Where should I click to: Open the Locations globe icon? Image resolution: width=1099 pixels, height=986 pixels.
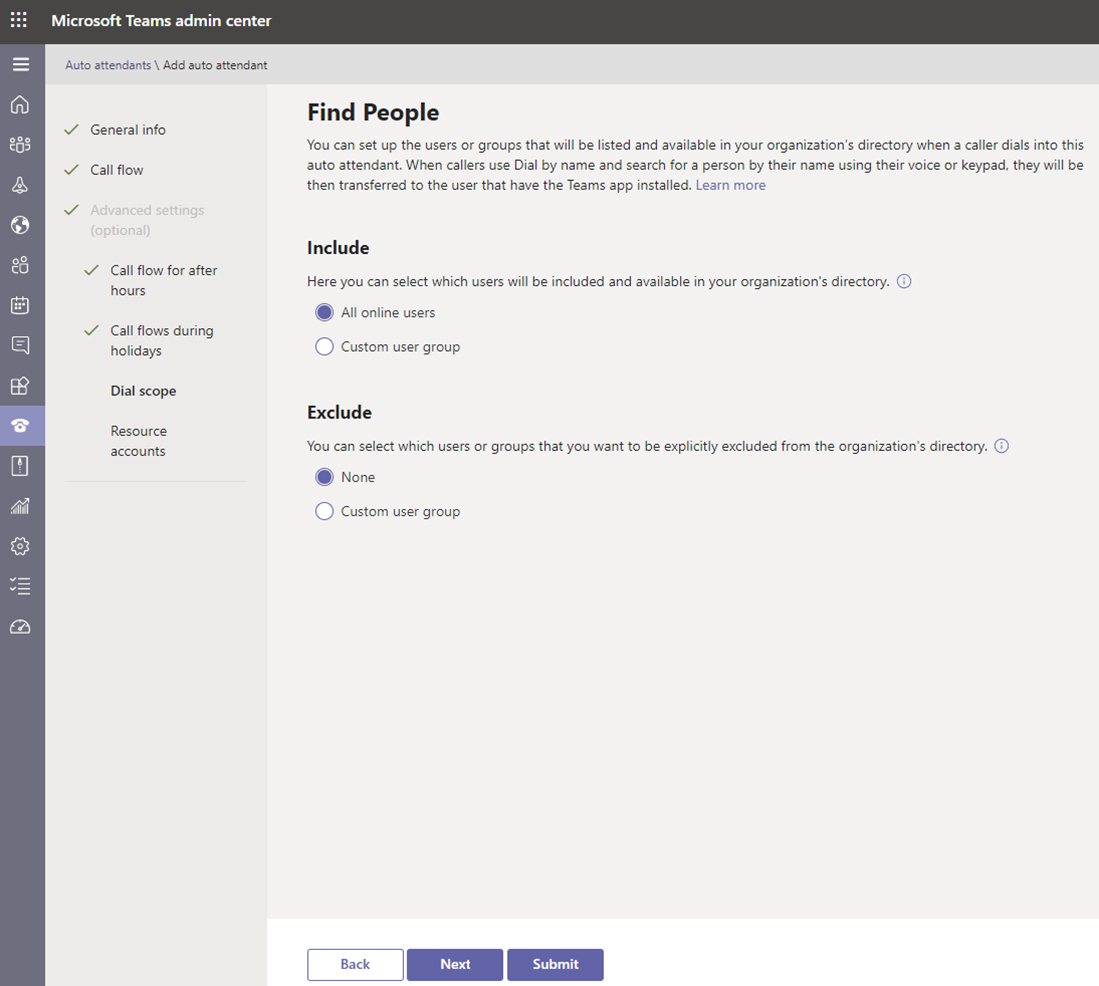(x=20, y=225)
